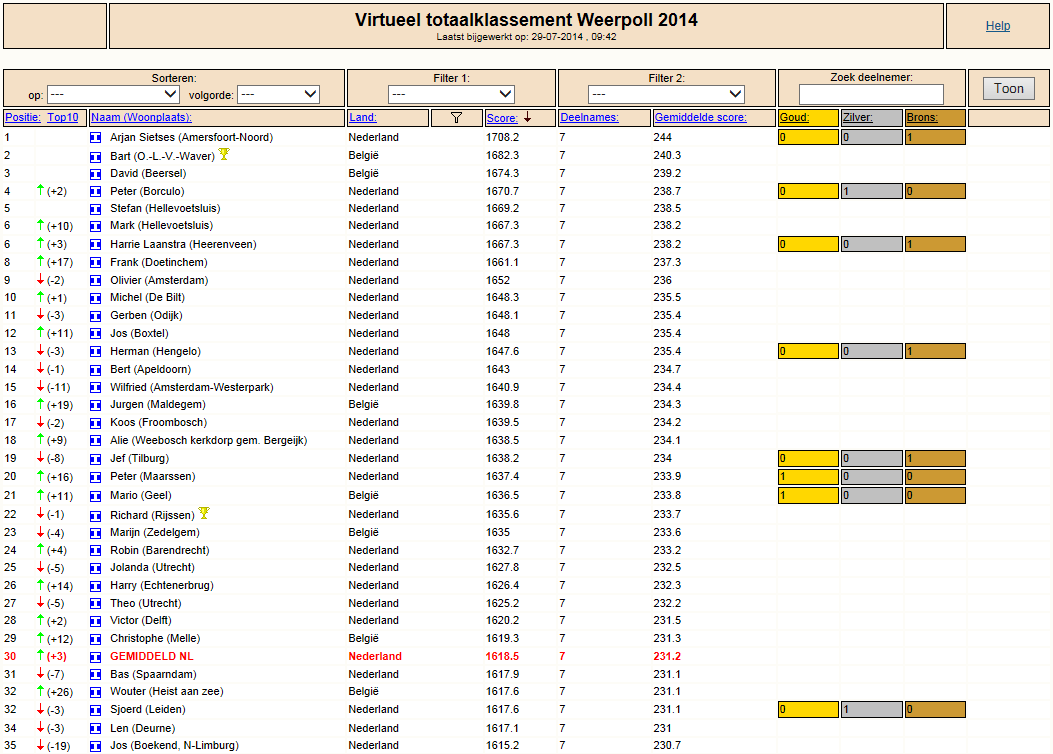Expand the Filter 1 dropdown
The image size is (1053, 754).
(x=451, y=95)
